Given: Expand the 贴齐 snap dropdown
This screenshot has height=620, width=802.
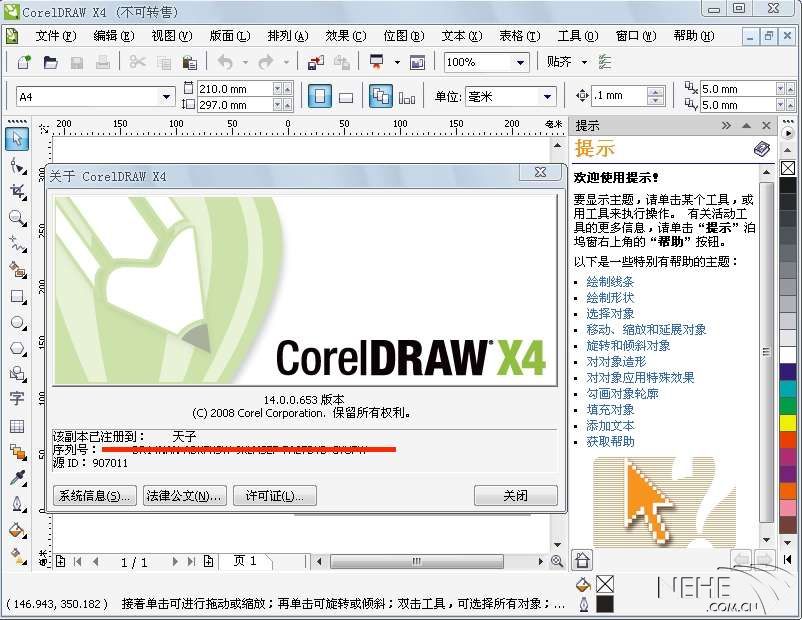Looking at the screenshot, I should coord(584,62).
